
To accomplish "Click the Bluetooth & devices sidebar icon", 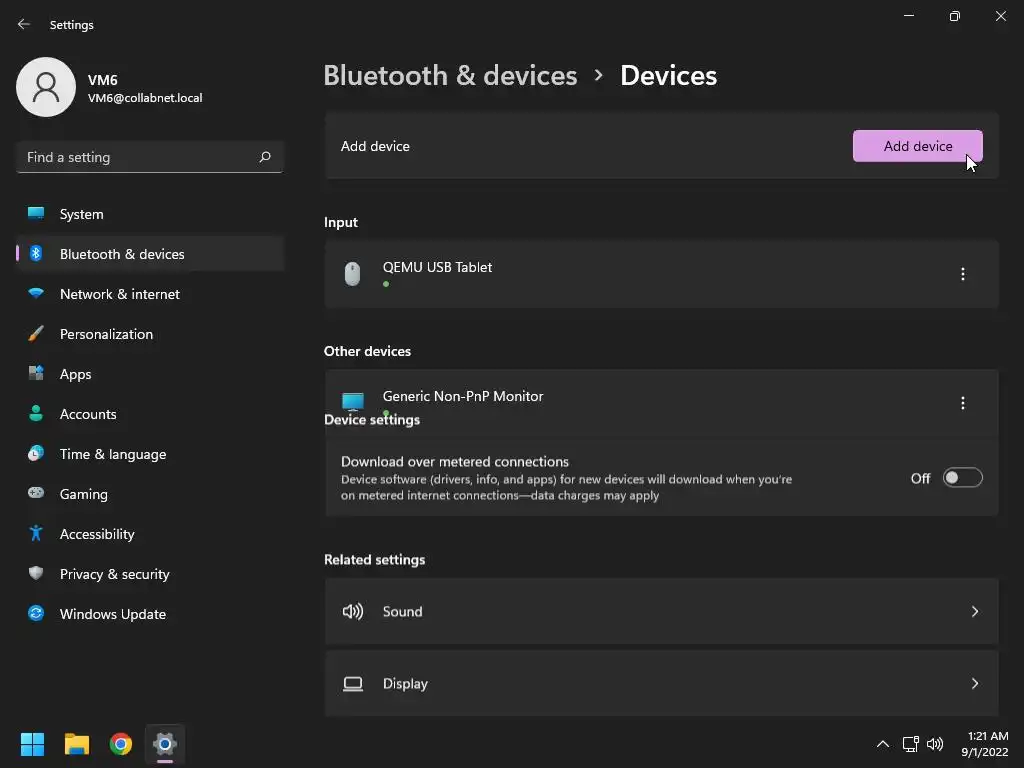I will point(36,254).
